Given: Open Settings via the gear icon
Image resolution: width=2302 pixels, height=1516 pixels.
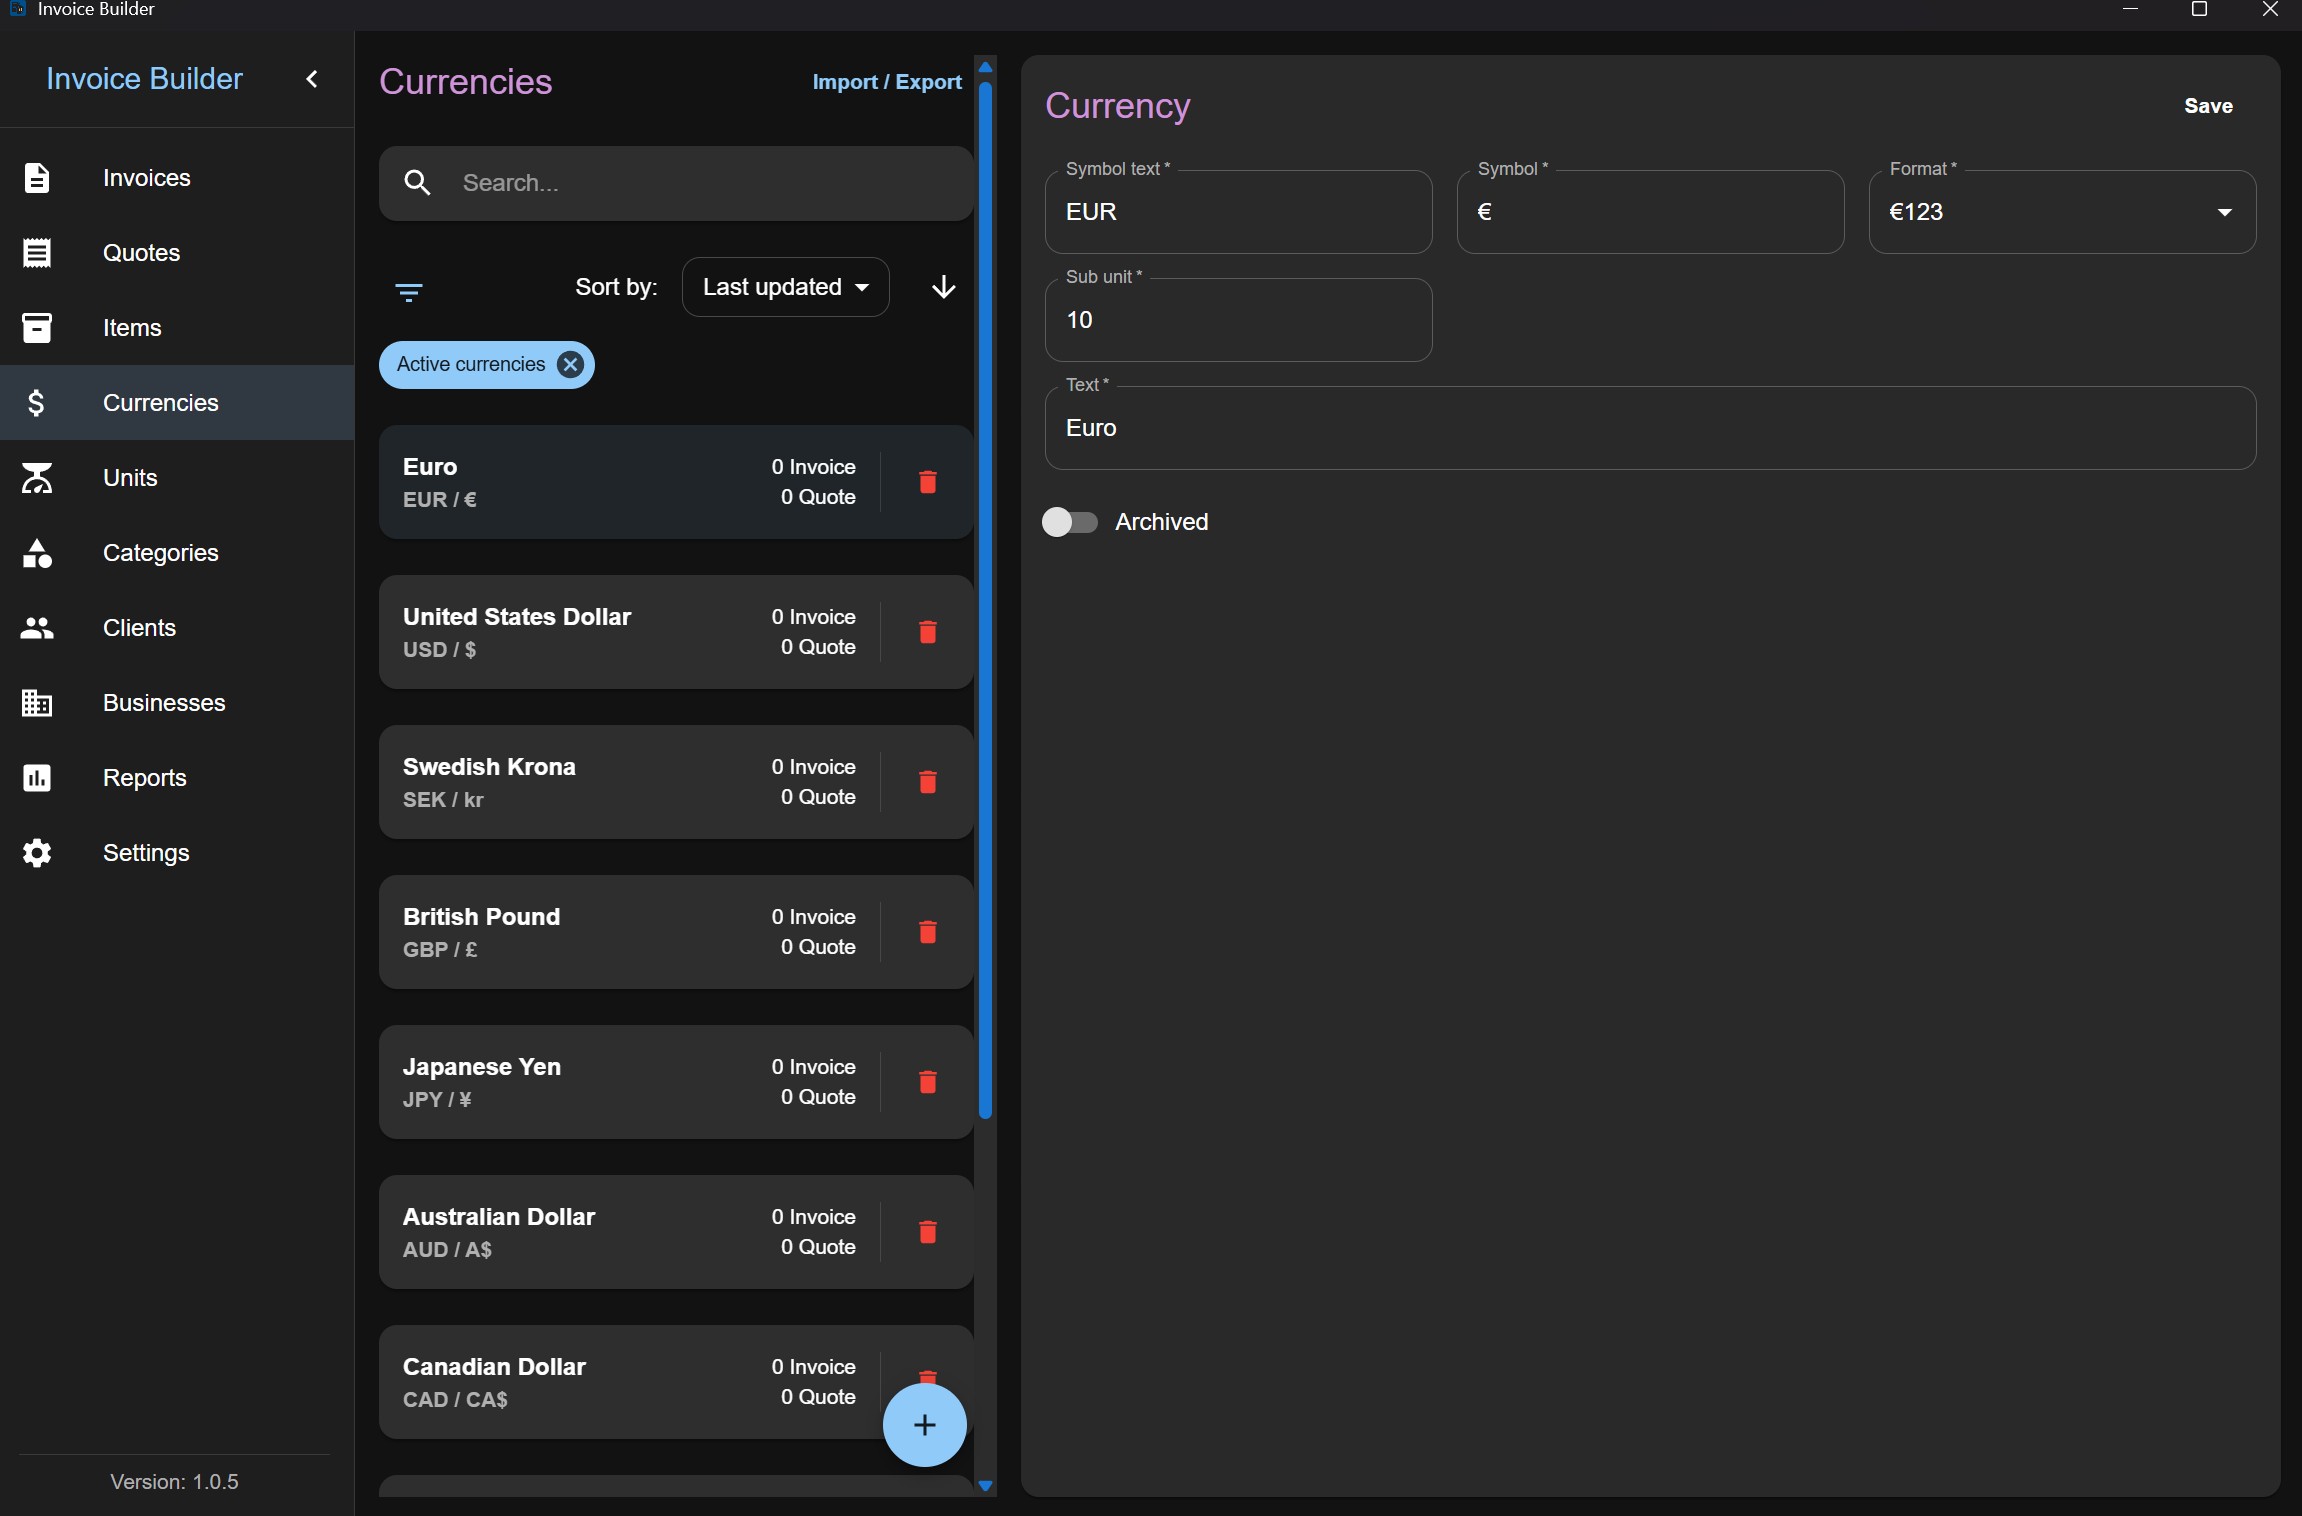Looking at the screenshot, I should (x=37, y=853).
